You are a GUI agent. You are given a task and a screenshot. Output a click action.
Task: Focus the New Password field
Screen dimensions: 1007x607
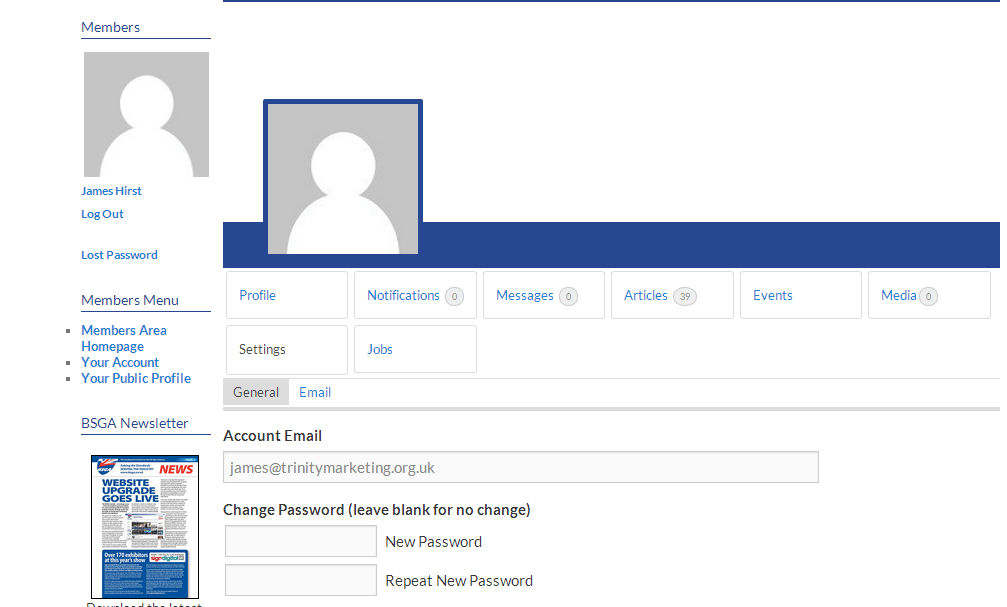pos(301,541)
